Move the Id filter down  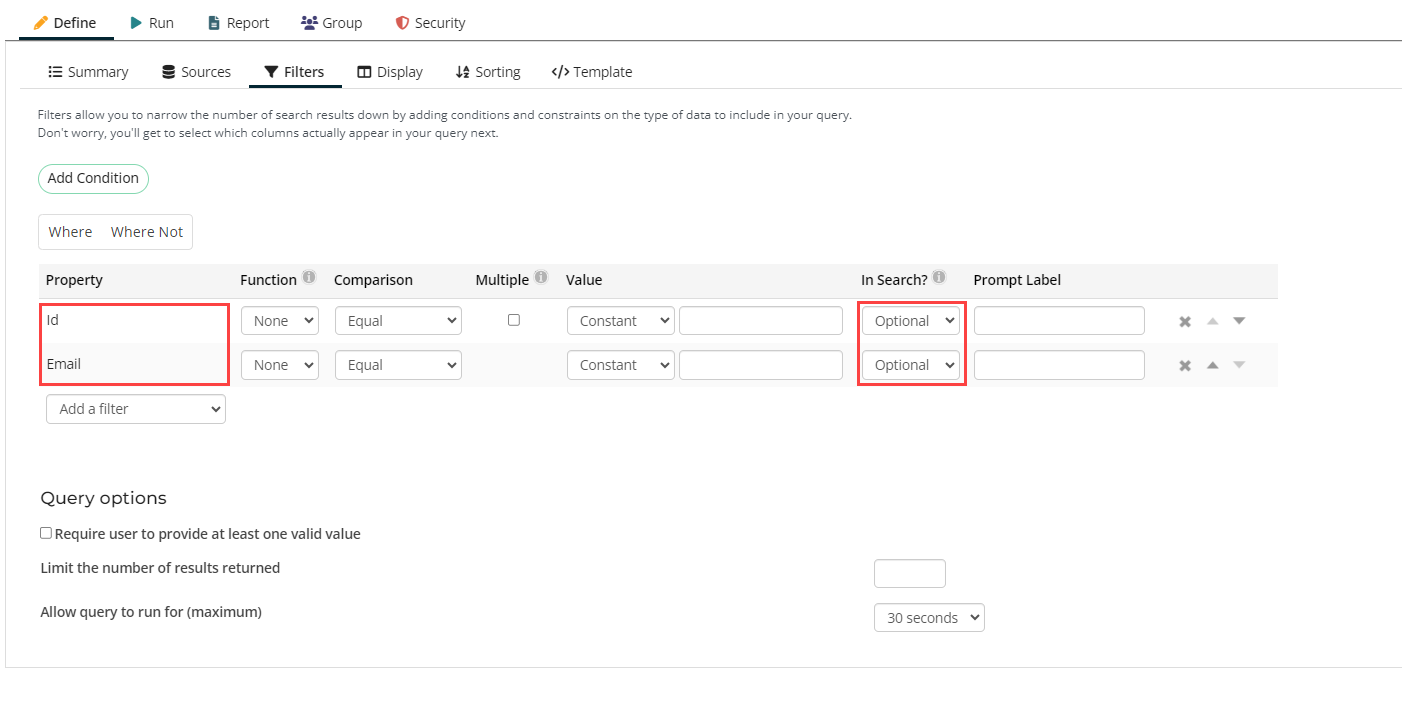pos(1239,321)
